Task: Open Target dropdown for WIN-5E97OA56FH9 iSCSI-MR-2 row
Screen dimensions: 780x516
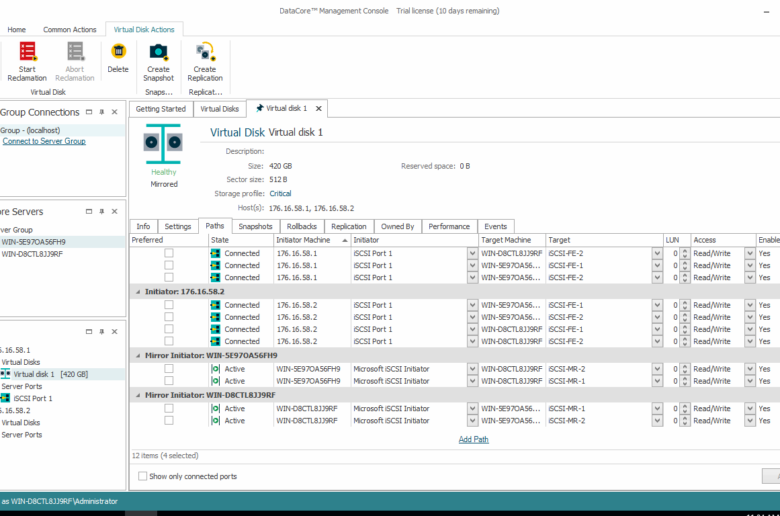Action: [x=657, y=369]
